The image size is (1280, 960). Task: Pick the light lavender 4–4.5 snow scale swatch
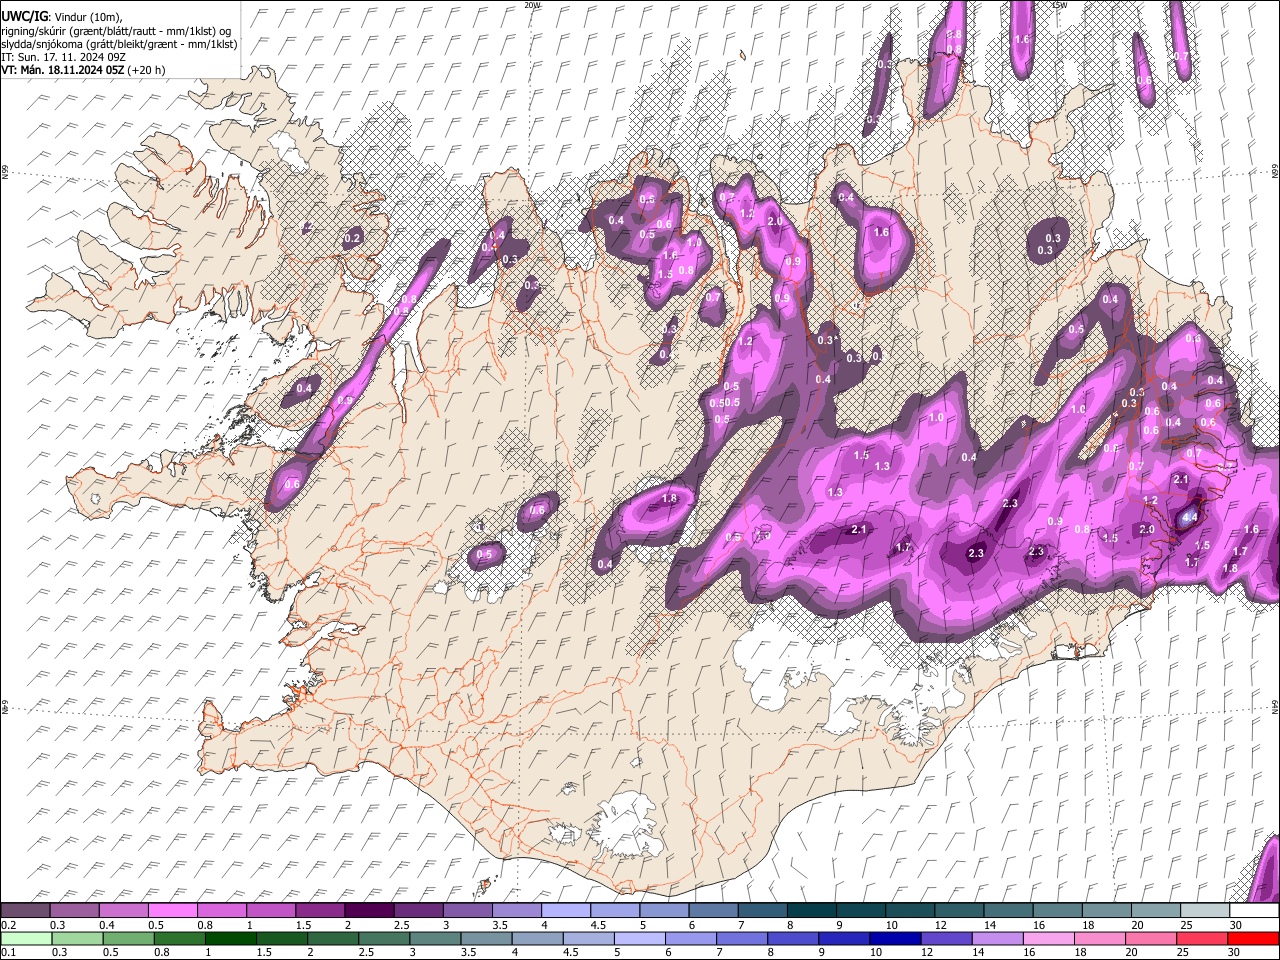tap(566, 911)
